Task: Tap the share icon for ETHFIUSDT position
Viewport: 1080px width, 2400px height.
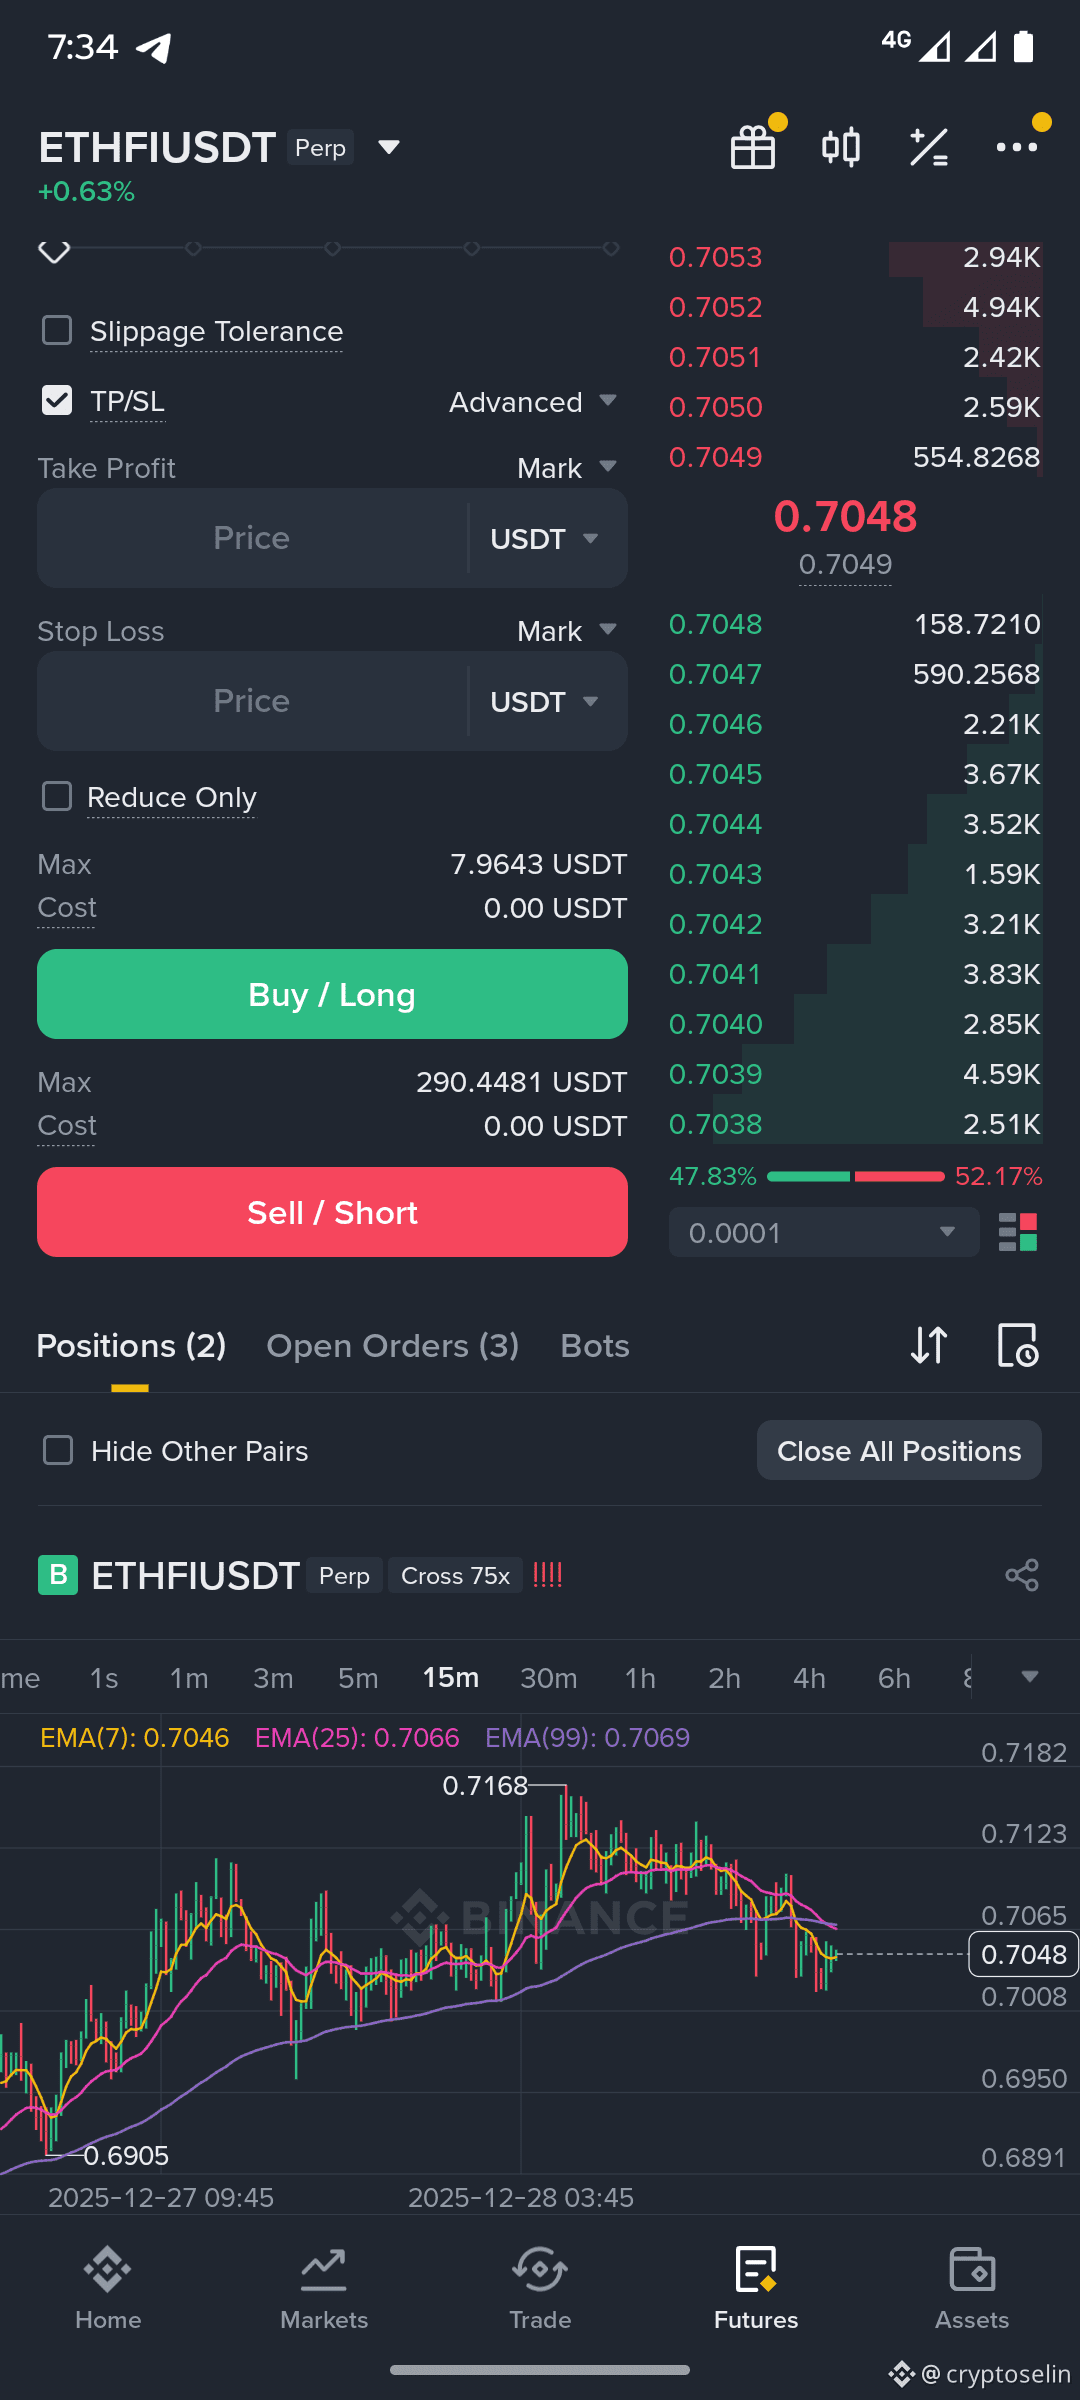Action: [x=1022, y=1575]
